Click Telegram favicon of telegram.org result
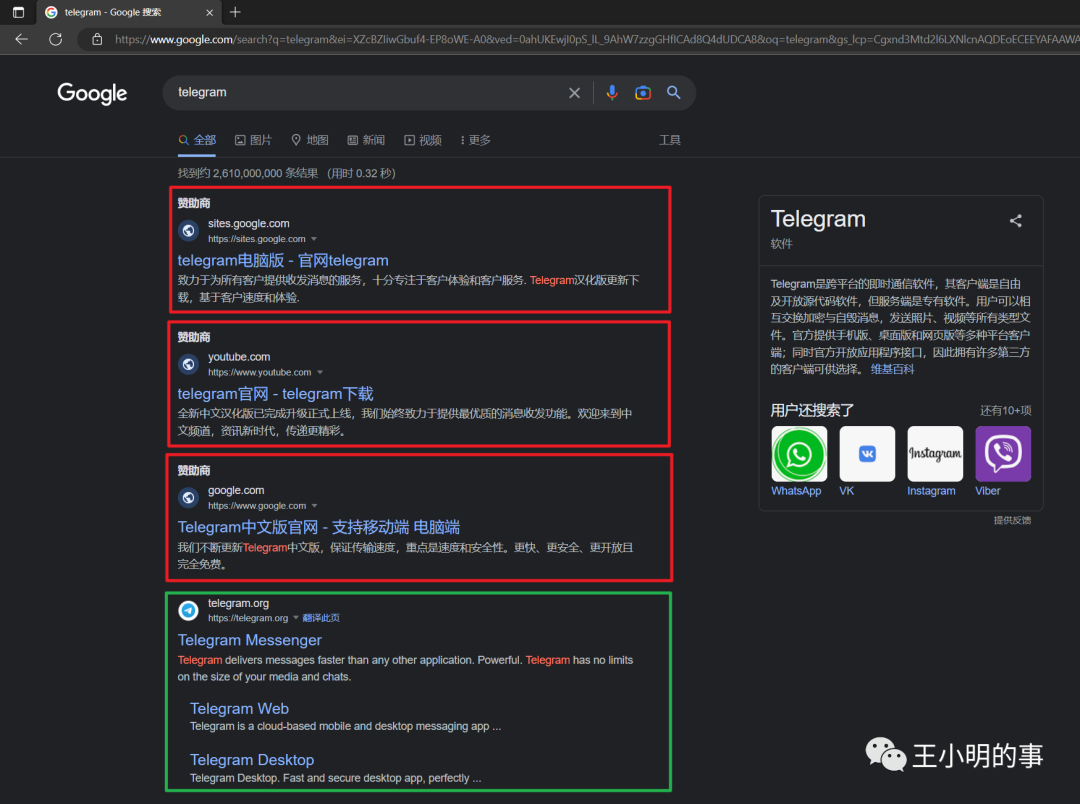 (x=188, y=610)
